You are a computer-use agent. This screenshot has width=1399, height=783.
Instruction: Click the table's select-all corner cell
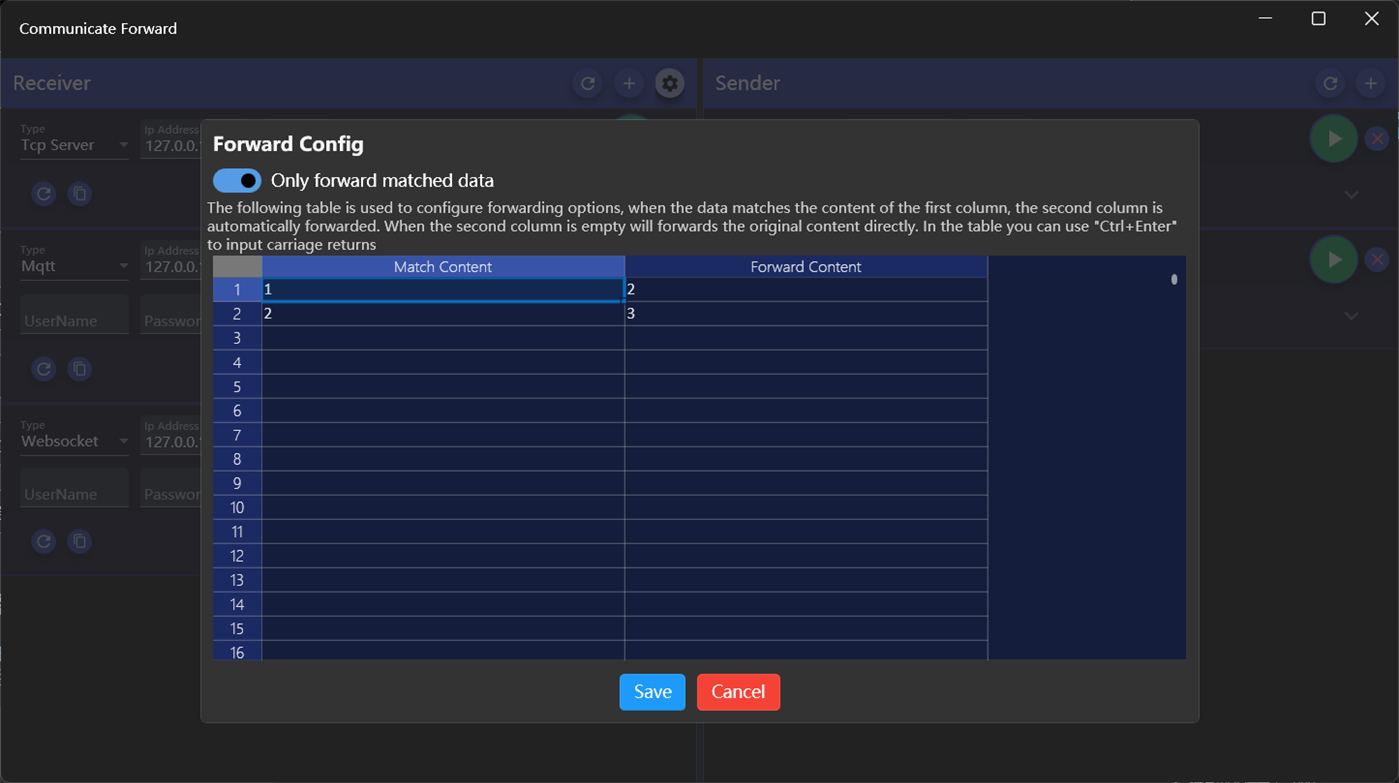(237, 267)
